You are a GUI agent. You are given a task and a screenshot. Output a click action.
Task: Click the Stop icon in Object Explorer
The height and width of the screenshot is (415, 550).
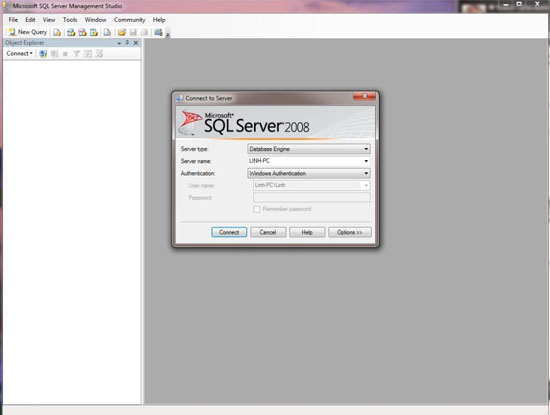[65, 54]
